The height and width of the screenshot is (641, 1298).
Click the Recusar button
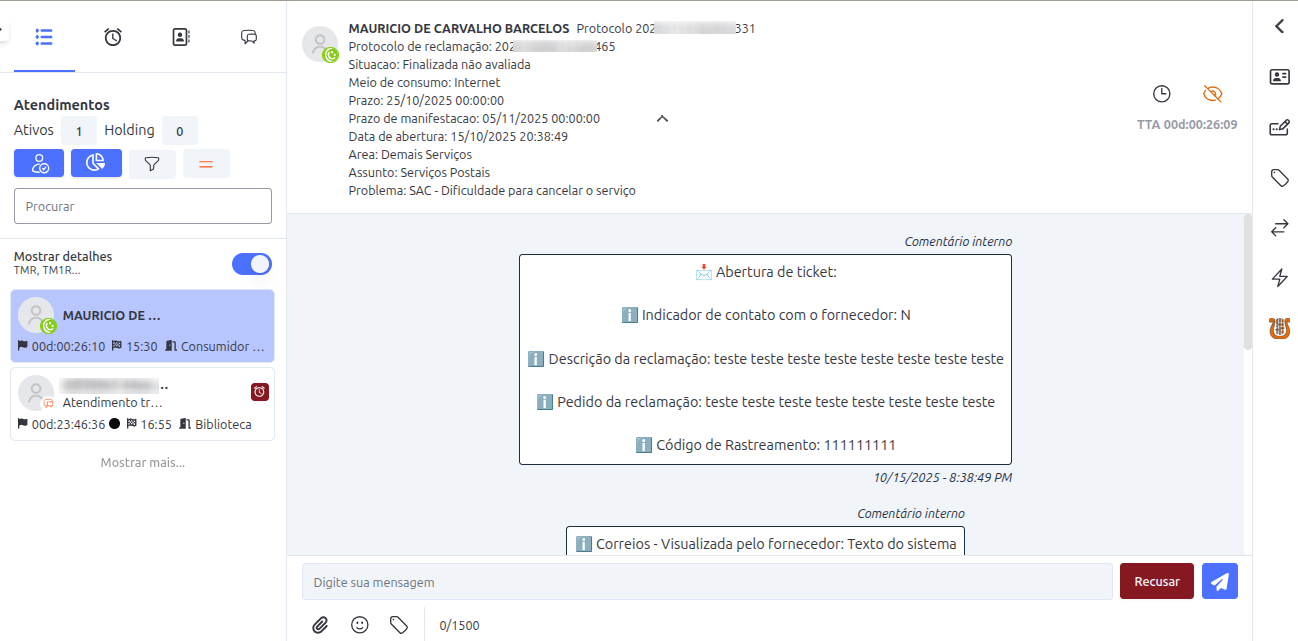tap(1156, 581)
